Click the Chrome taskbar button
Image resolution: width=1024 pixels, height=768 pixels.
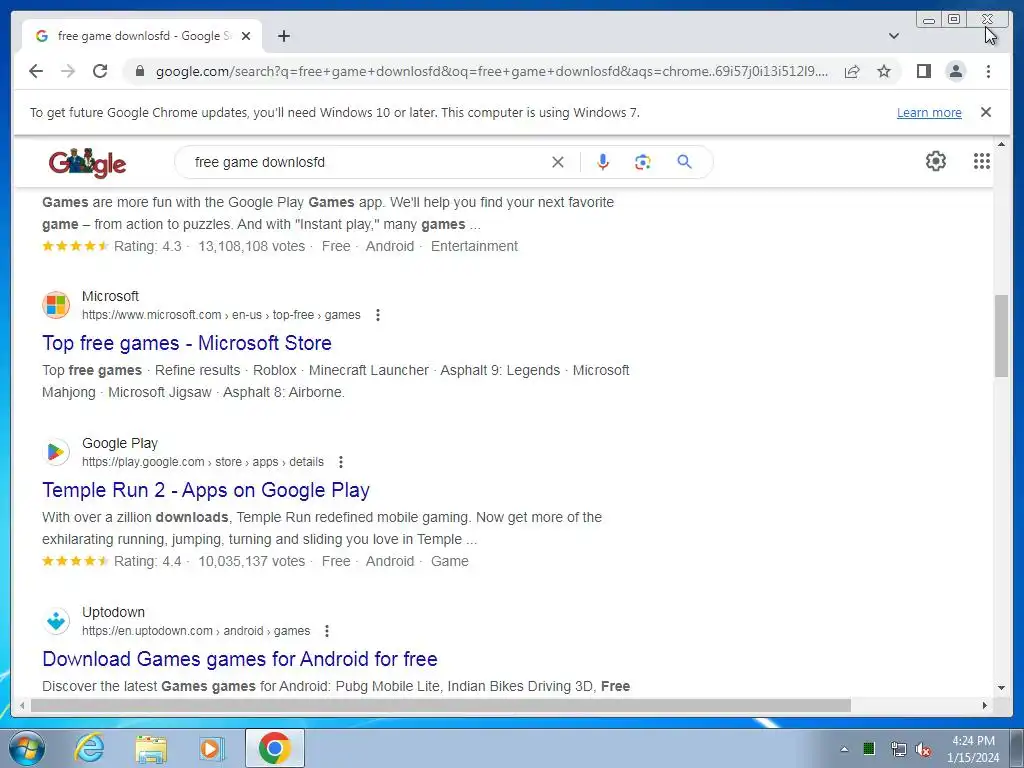(274, 748)
